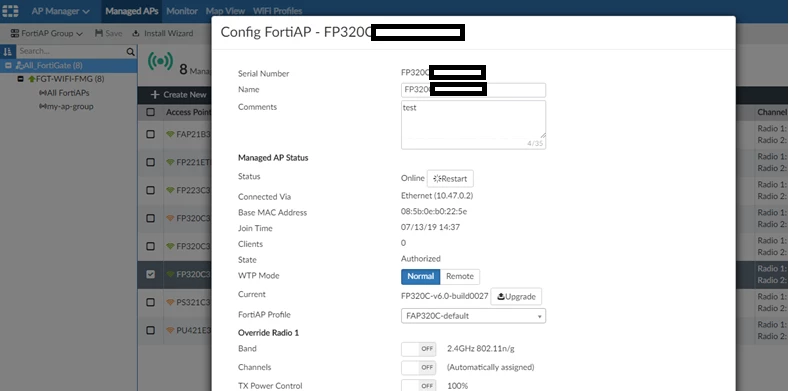Click the green wifi icon of FAP21B3 row
The width and height of the screenshot is (789, 391).
170,134
